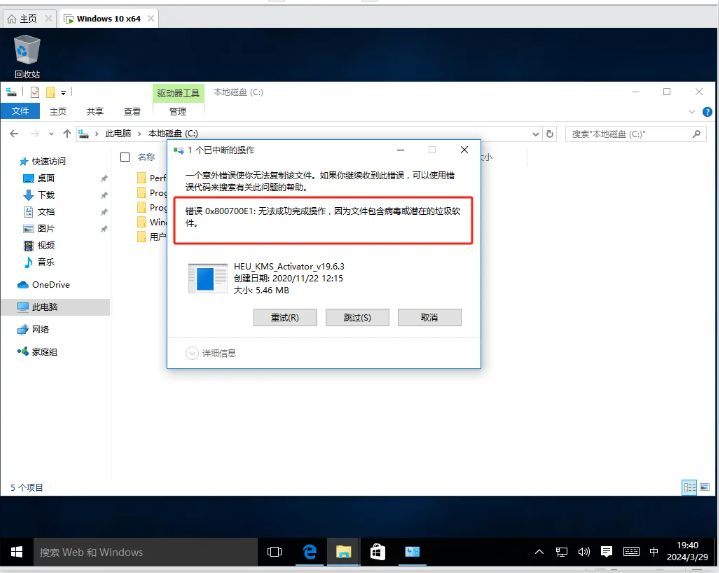719x573 pixels.
Task: Open the action center notification icon
Action: (607, 551)
